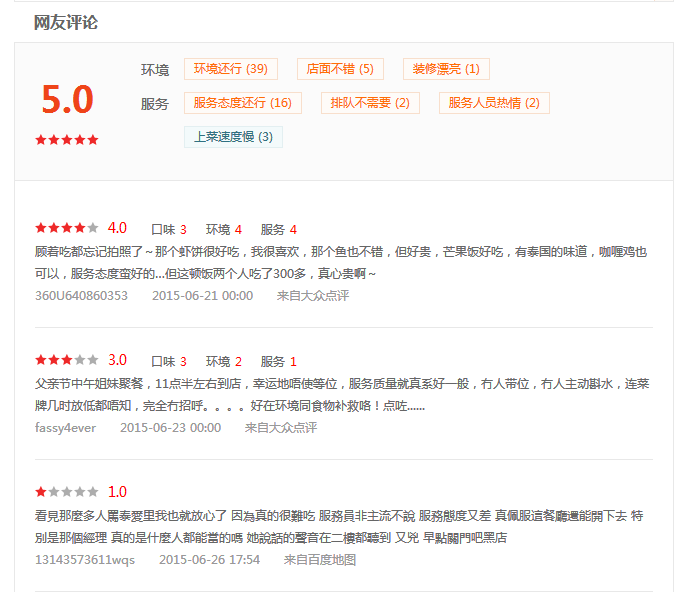Click 服务 1 in the fassy4ever review
Screen dimensions: 689x592
tap(279, 361)
